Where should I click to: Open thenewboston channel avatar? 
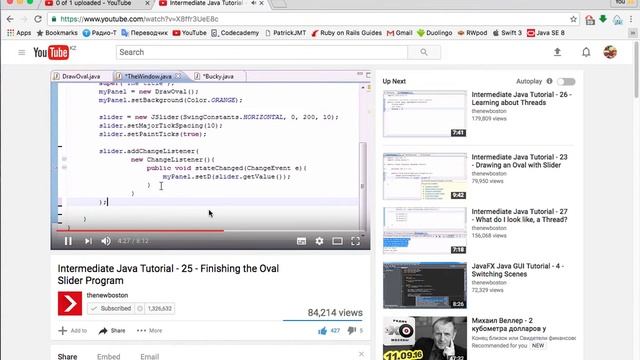70,303
